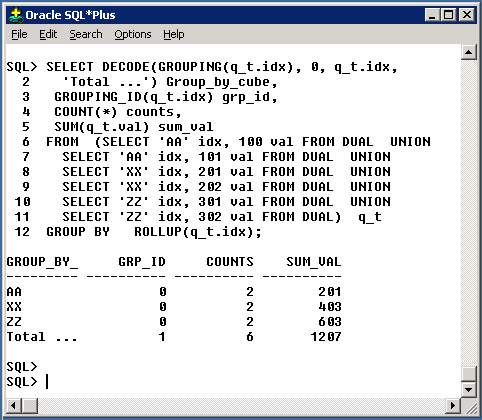The width and height of the screenshot is (482, 420).
Task: Click the XX result row label
Action: click(x=14, y=307)
